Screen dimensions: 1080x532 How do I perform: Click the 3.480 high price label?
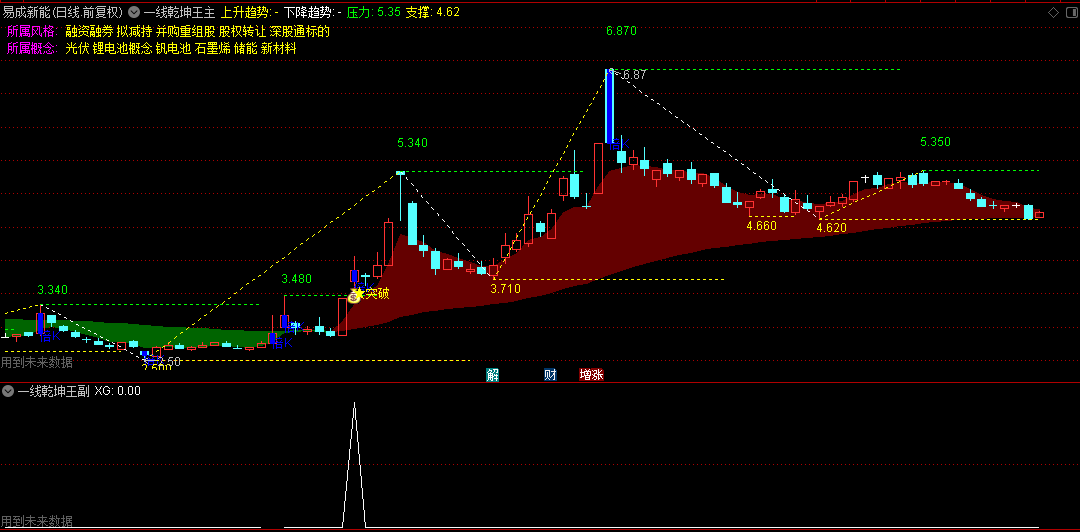[x=297, y=279]
